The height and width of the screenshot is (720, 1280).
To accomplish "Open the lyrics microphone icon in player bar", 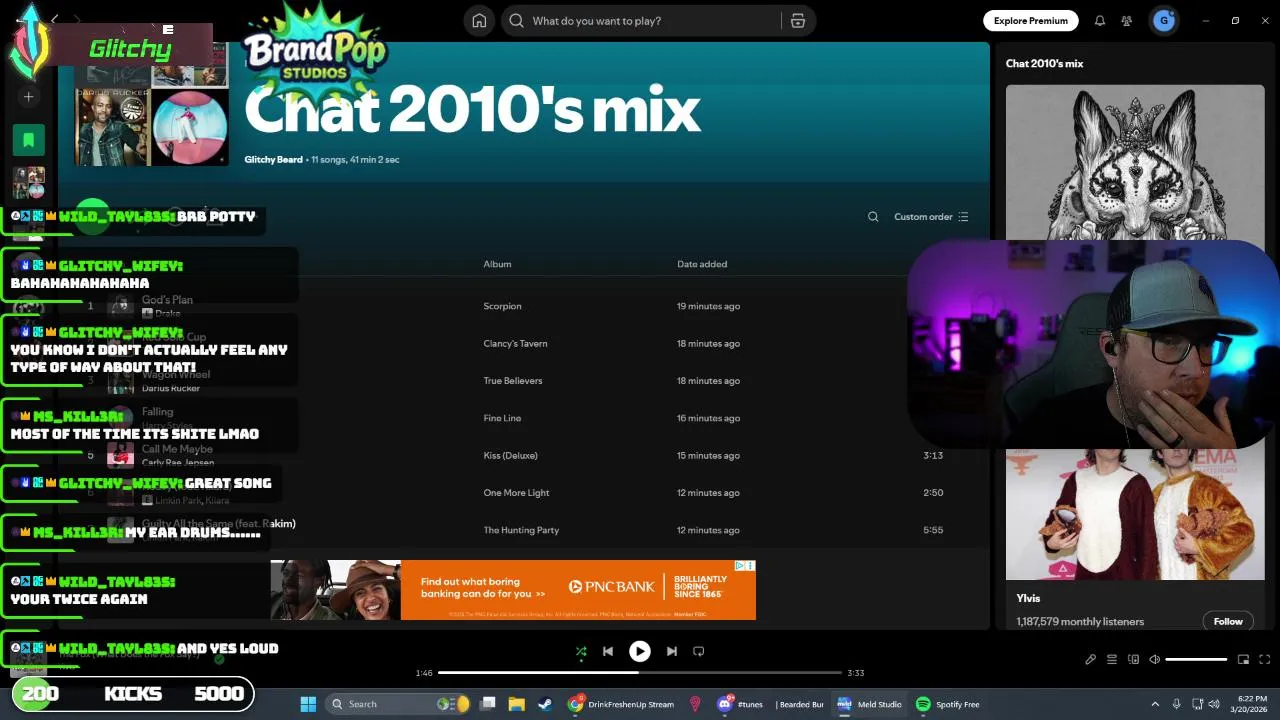I will coord(1090,660).
